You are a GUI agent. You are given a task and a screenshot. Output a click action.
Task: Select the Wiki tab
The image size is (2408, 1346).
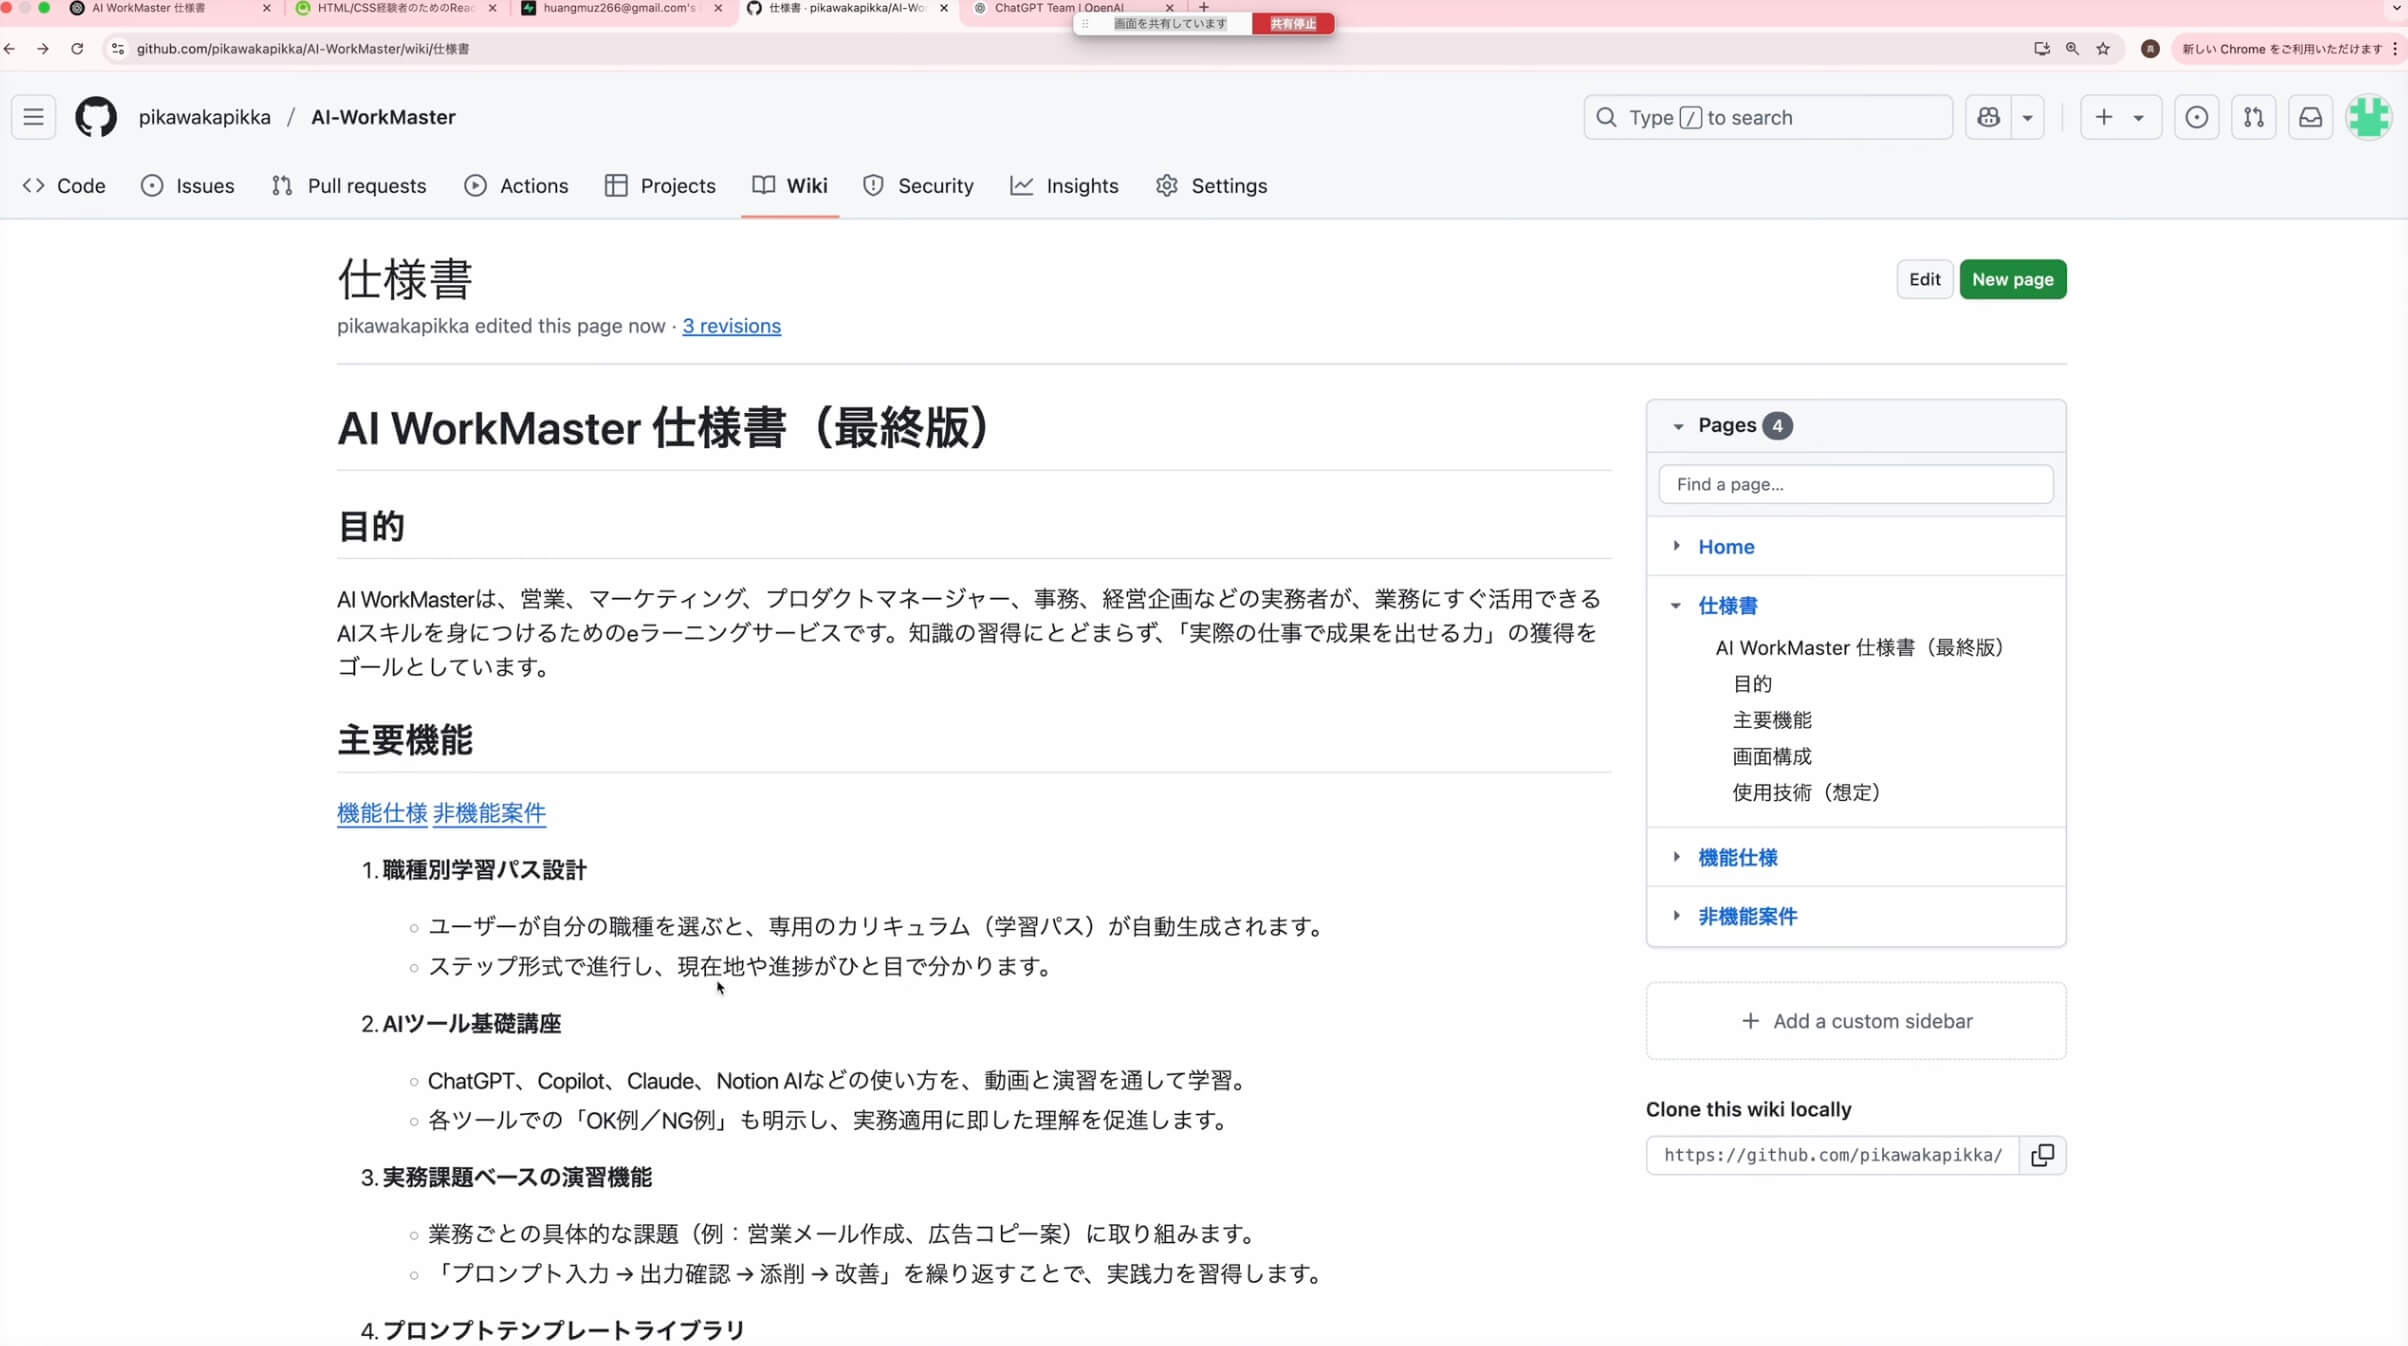(790, 186)
